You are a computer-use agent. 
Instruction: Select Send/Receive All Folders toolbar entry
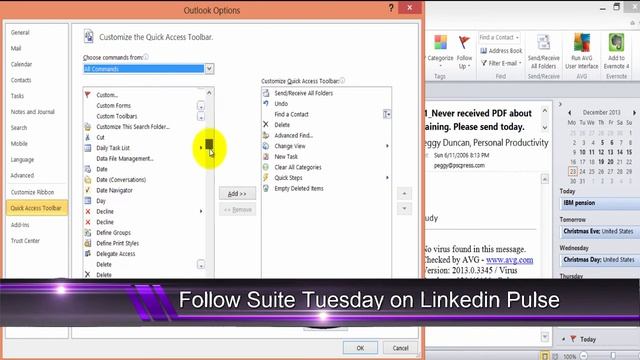(303, 93)
